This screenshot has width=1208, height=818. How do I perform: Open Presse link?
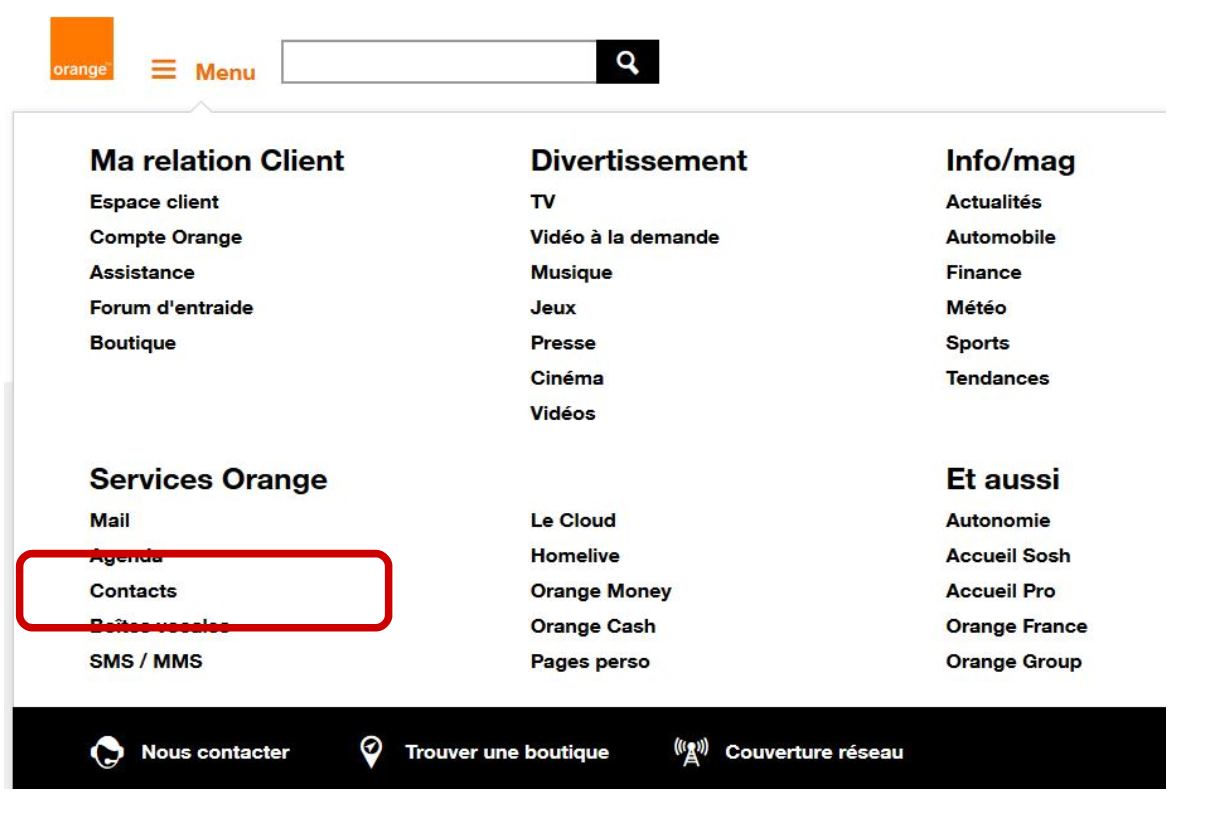click(x=563, y=343)
